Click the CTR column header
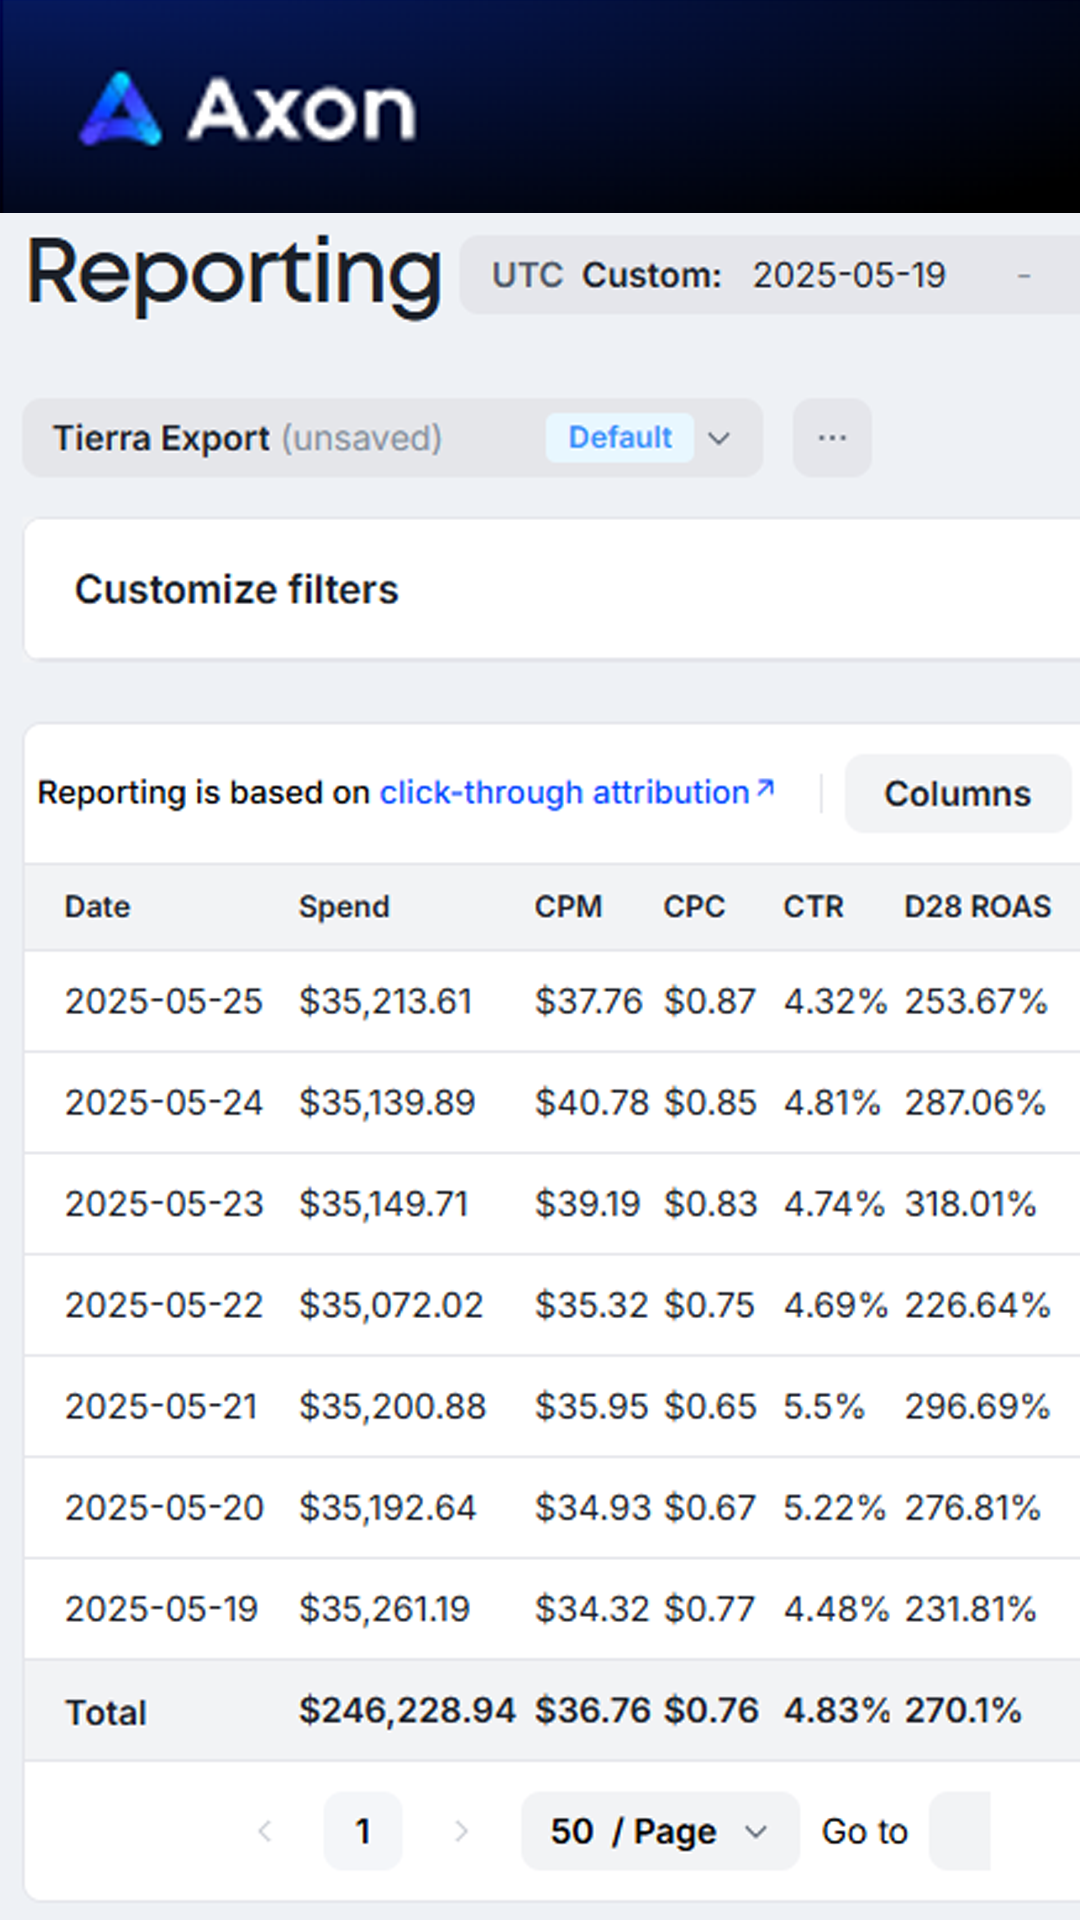 (x=813, y=907)
